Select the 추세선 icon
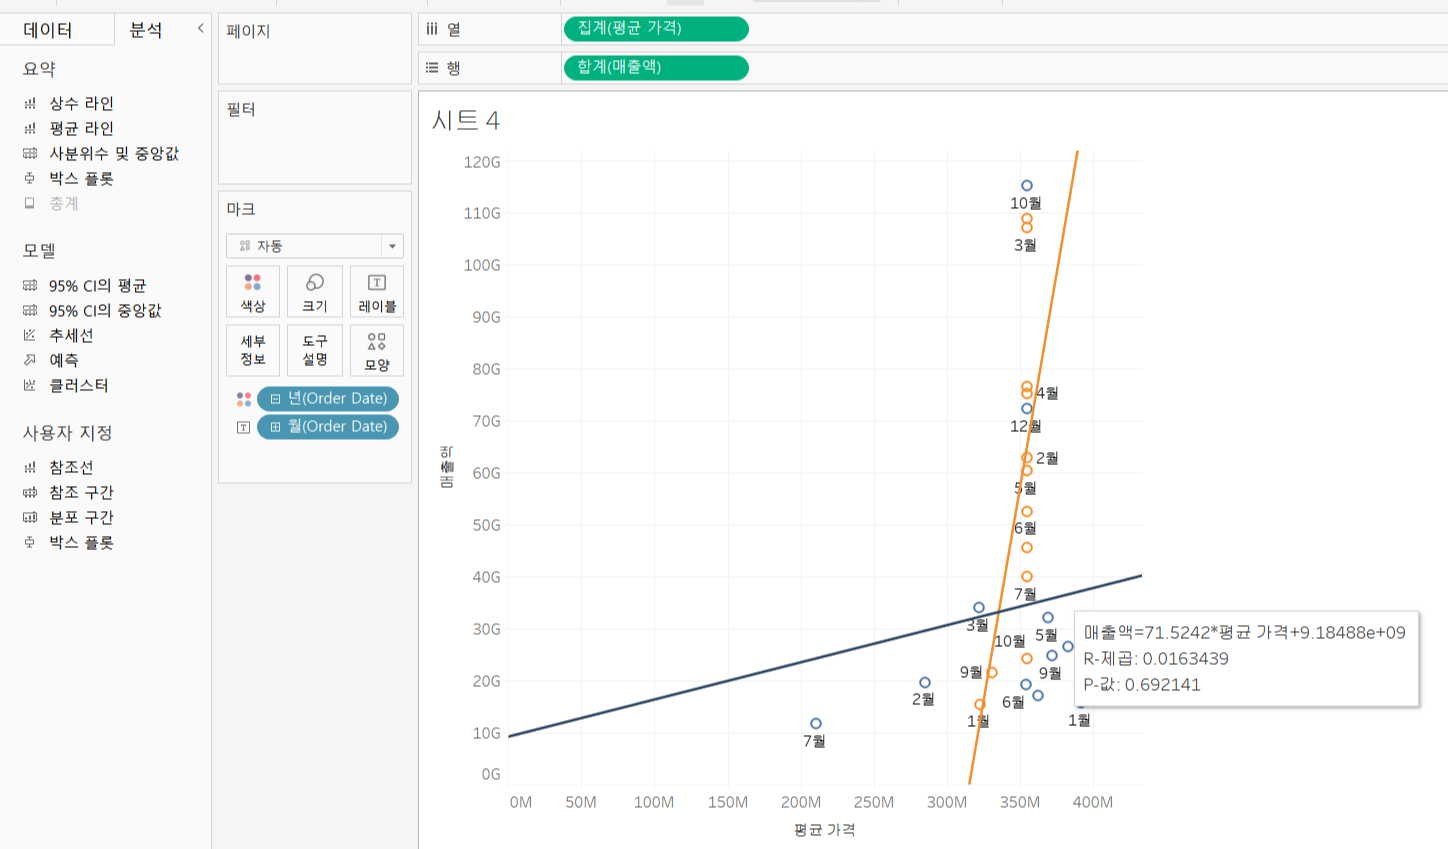This screenshot has width=1448, height=849. (x=30, y=335)
